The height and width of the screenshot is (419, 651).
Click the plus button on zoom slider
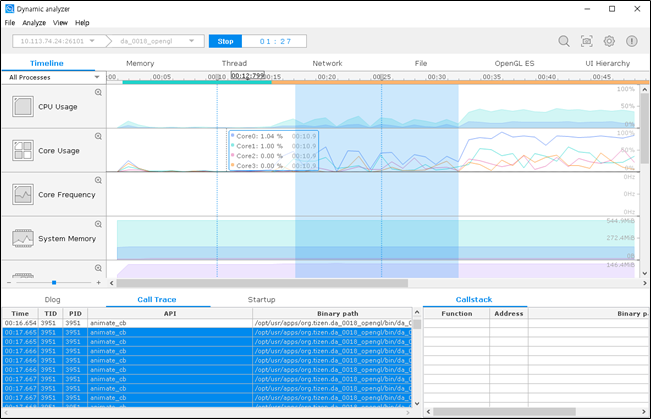(x=98, y=283)
